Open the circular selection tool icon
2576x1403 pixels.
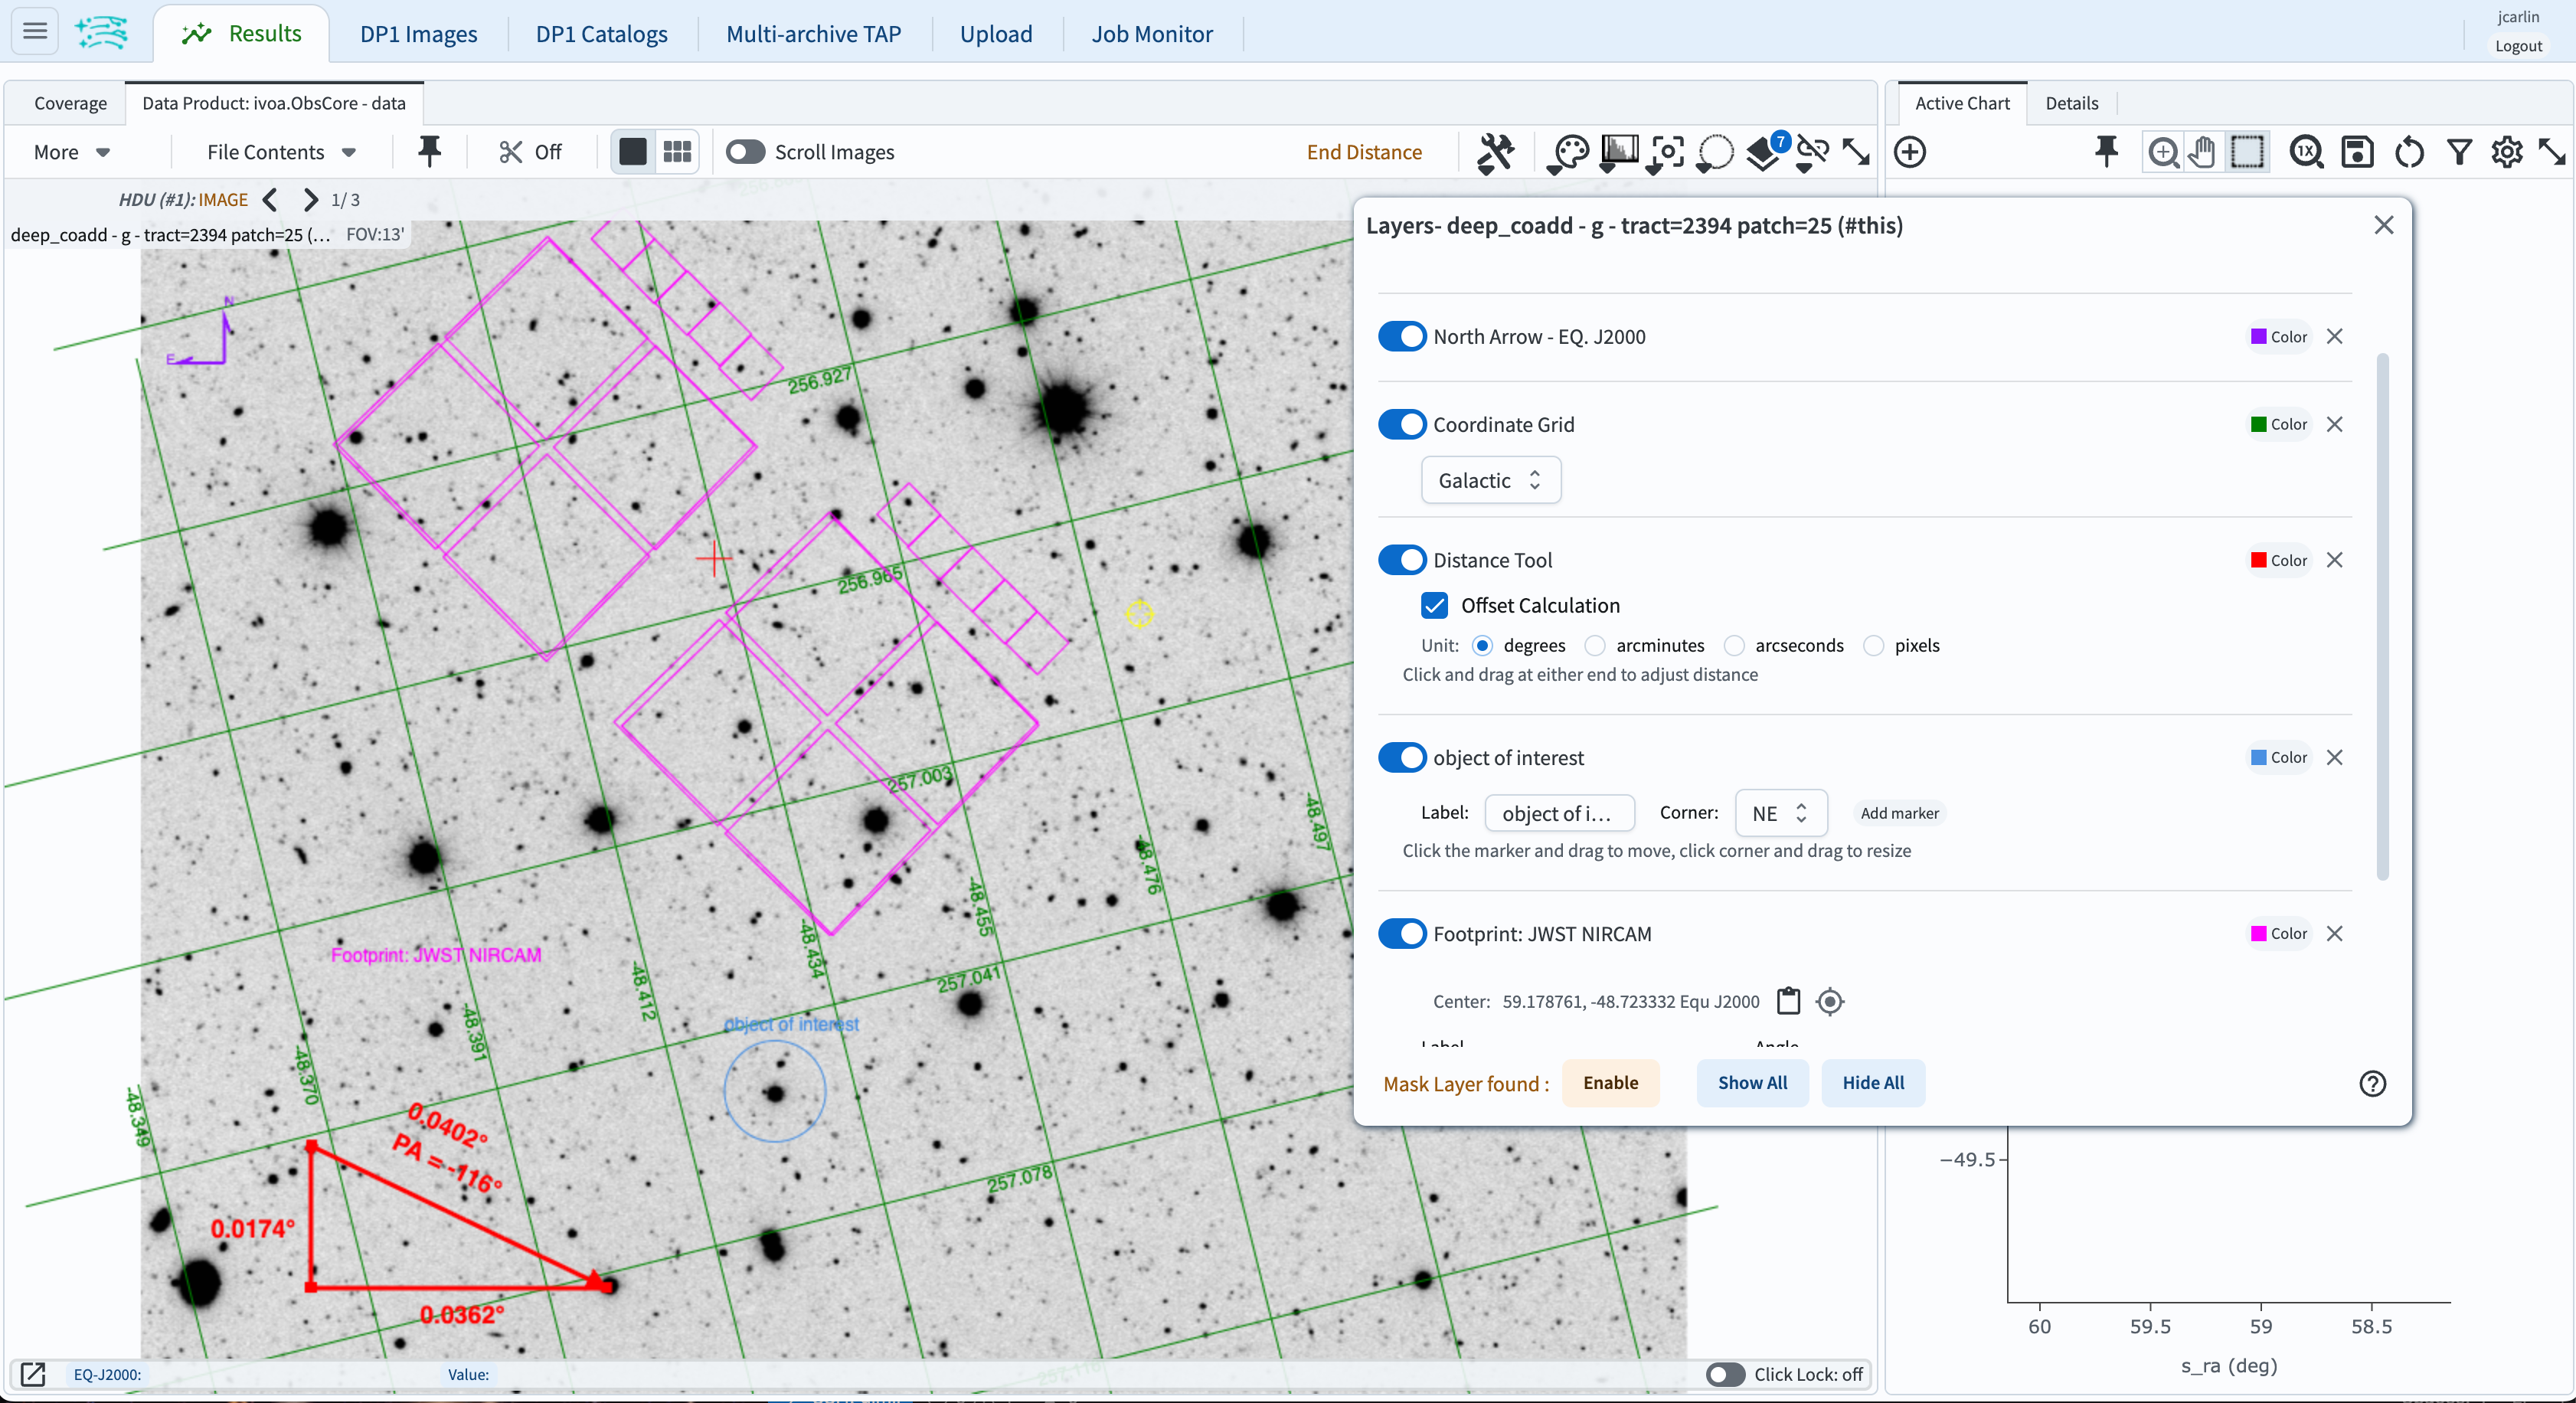pyautogui.click(x=1715, y=153)
